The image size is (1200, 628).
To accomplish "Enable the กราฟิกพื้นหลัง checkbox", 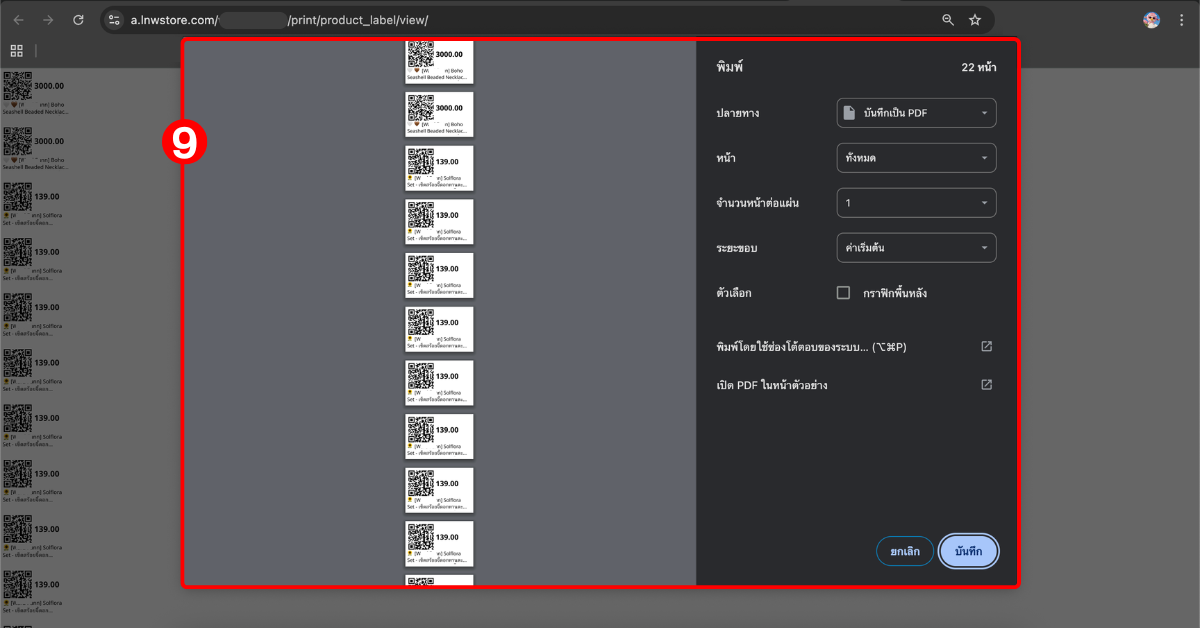I will pos(843,293).
